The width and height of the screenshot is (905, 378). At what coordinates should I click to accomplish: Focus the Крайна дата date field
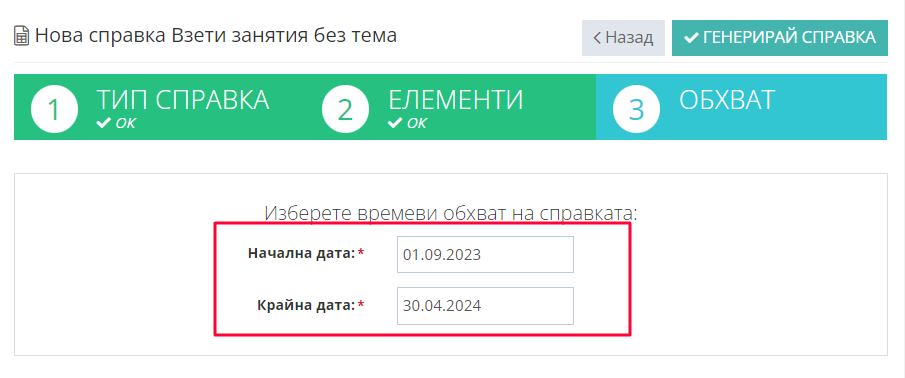tap(485, 306)
